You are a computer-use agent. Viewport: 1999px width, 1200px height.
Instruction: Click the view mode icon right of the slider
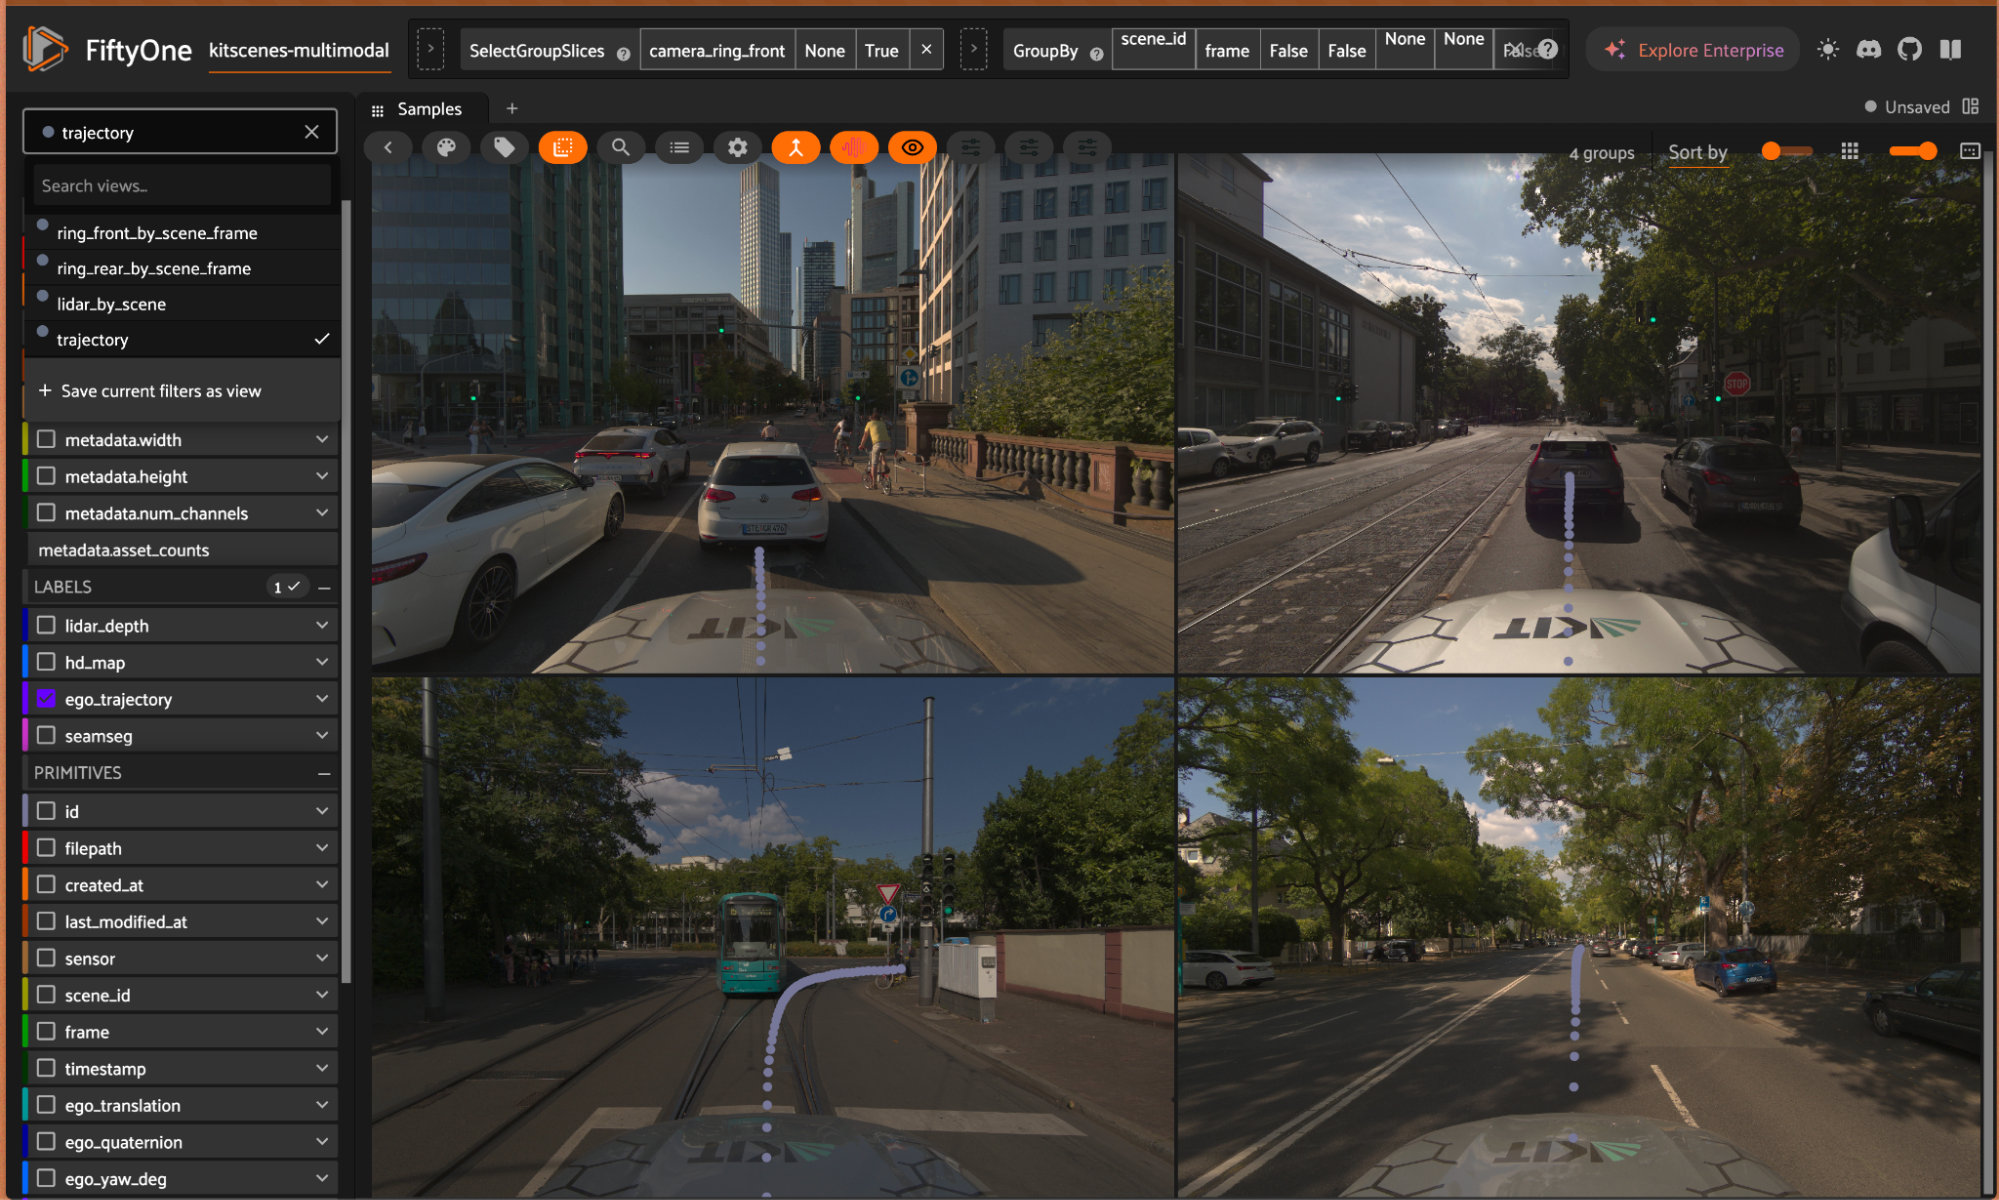[1970, 151]
